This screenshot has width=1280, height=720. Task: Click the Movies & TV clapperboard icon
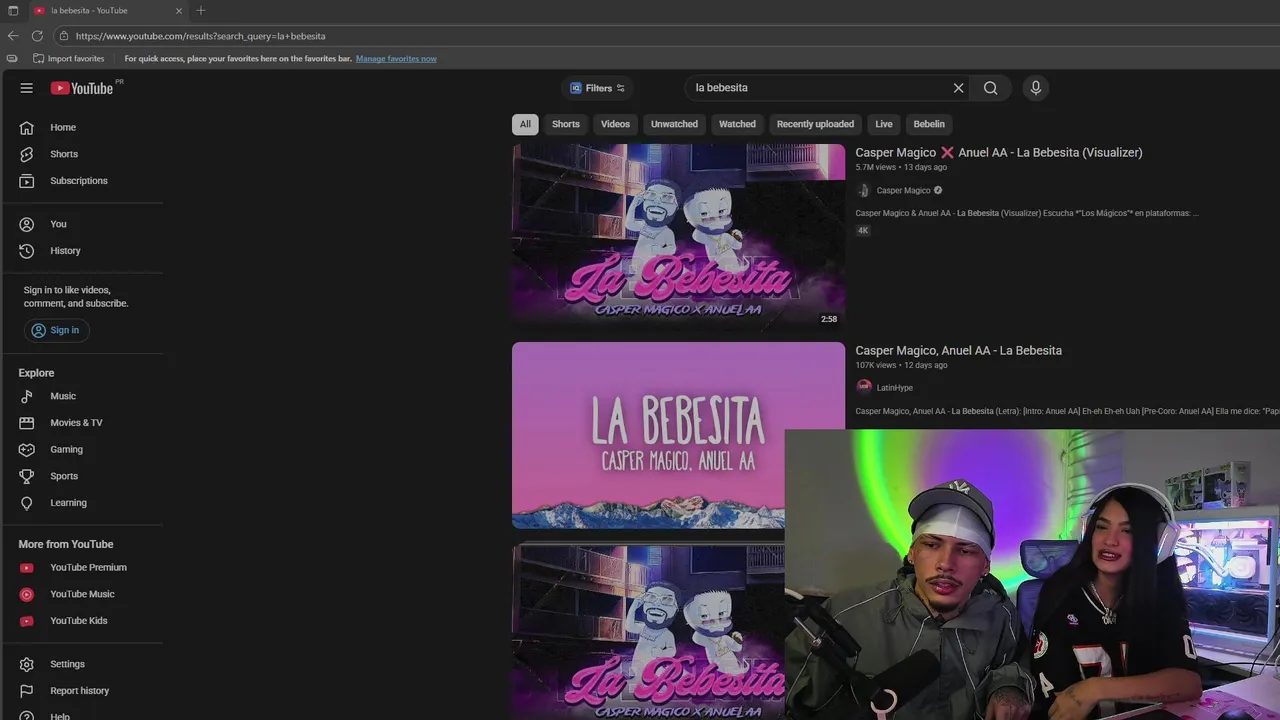pos(27,423)
